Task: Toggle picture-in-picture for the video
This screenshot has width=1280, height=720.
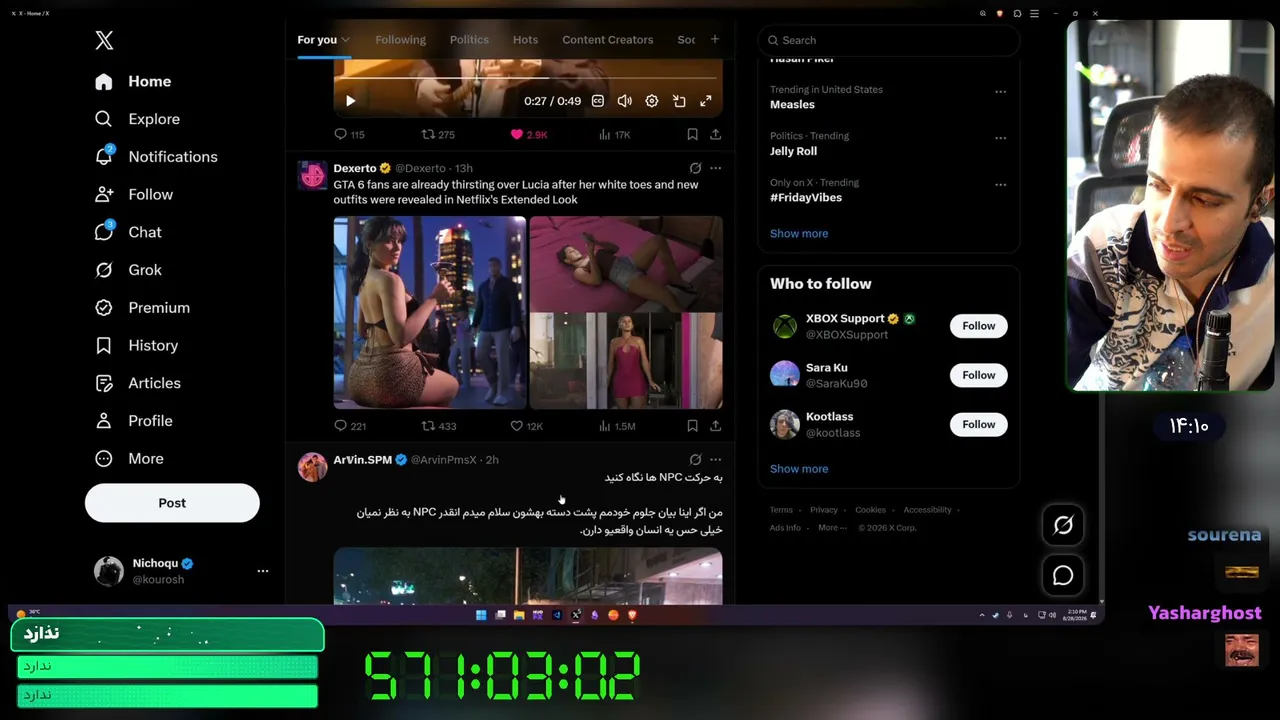Action: [x=679, y=101]
